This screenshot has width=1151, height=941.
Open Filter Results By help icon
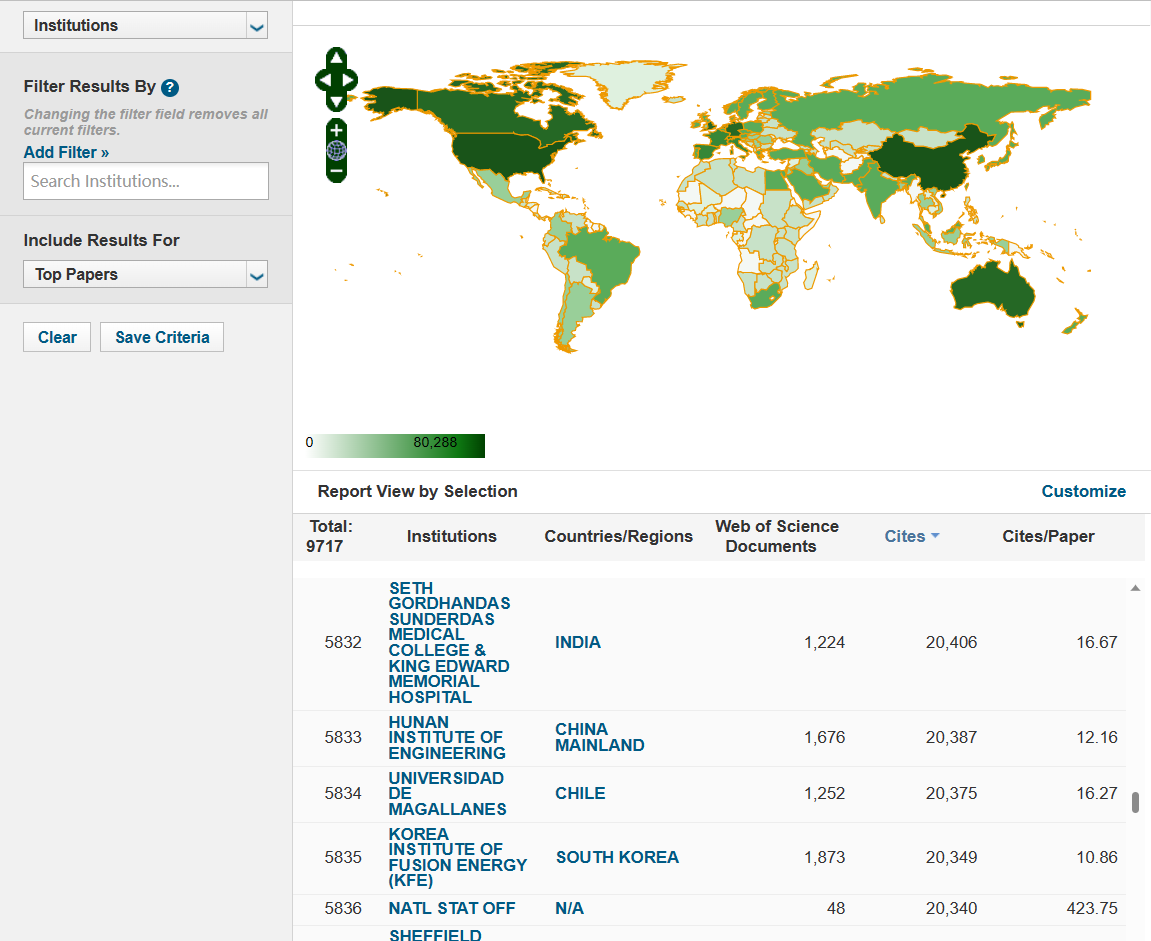[x=170, y=87]
